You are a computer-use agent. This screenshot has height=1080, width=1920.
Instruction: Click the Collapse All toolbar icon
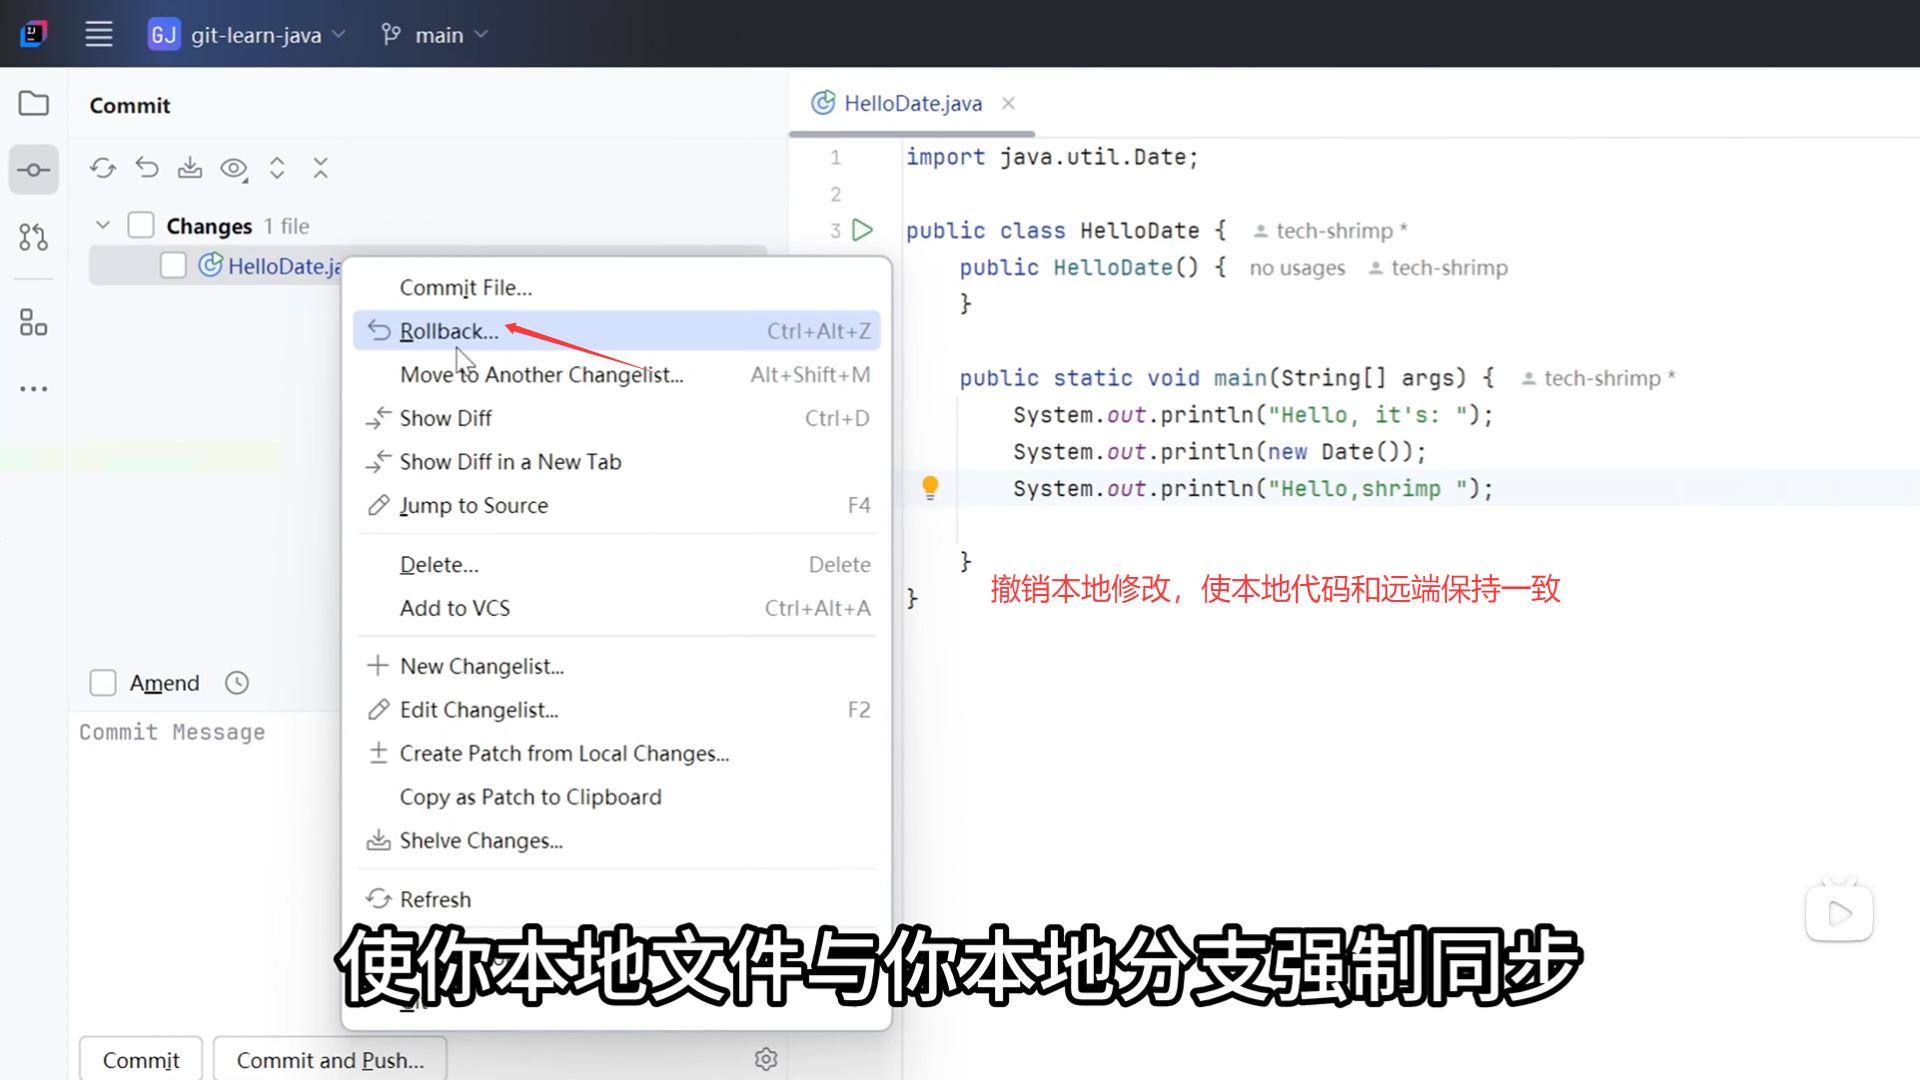(320, 168)
